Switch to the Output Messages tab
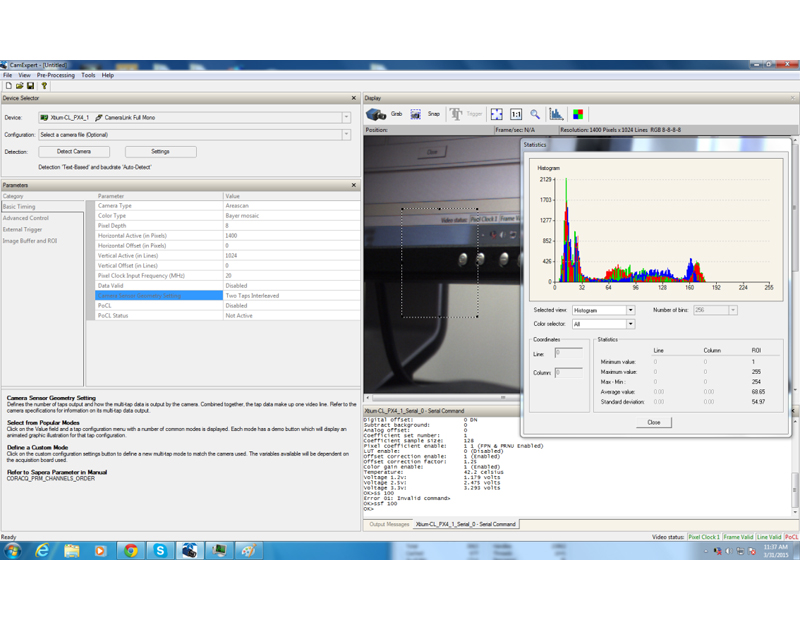This screenshot has width=800, height=620. [x=389, y=524]
